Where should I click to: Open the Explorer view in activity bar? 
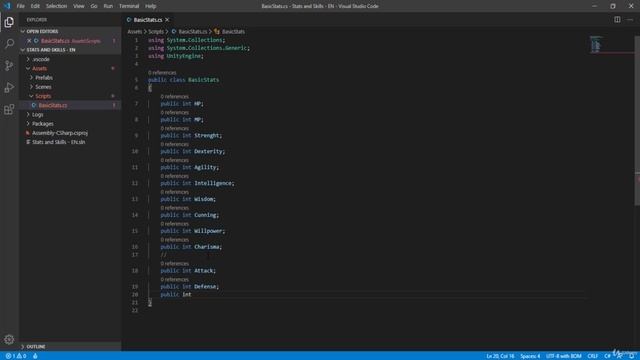pyautogui.click(x=9, y=22)
